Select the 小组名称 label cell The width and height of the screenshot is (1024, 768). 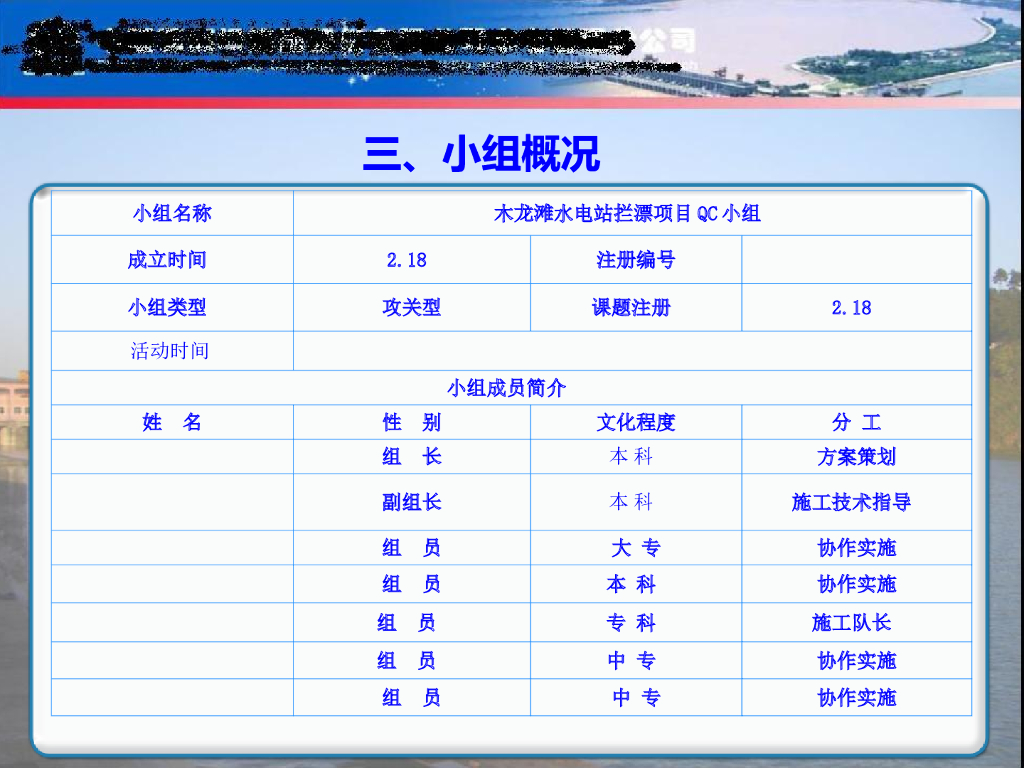coord(172,213)
